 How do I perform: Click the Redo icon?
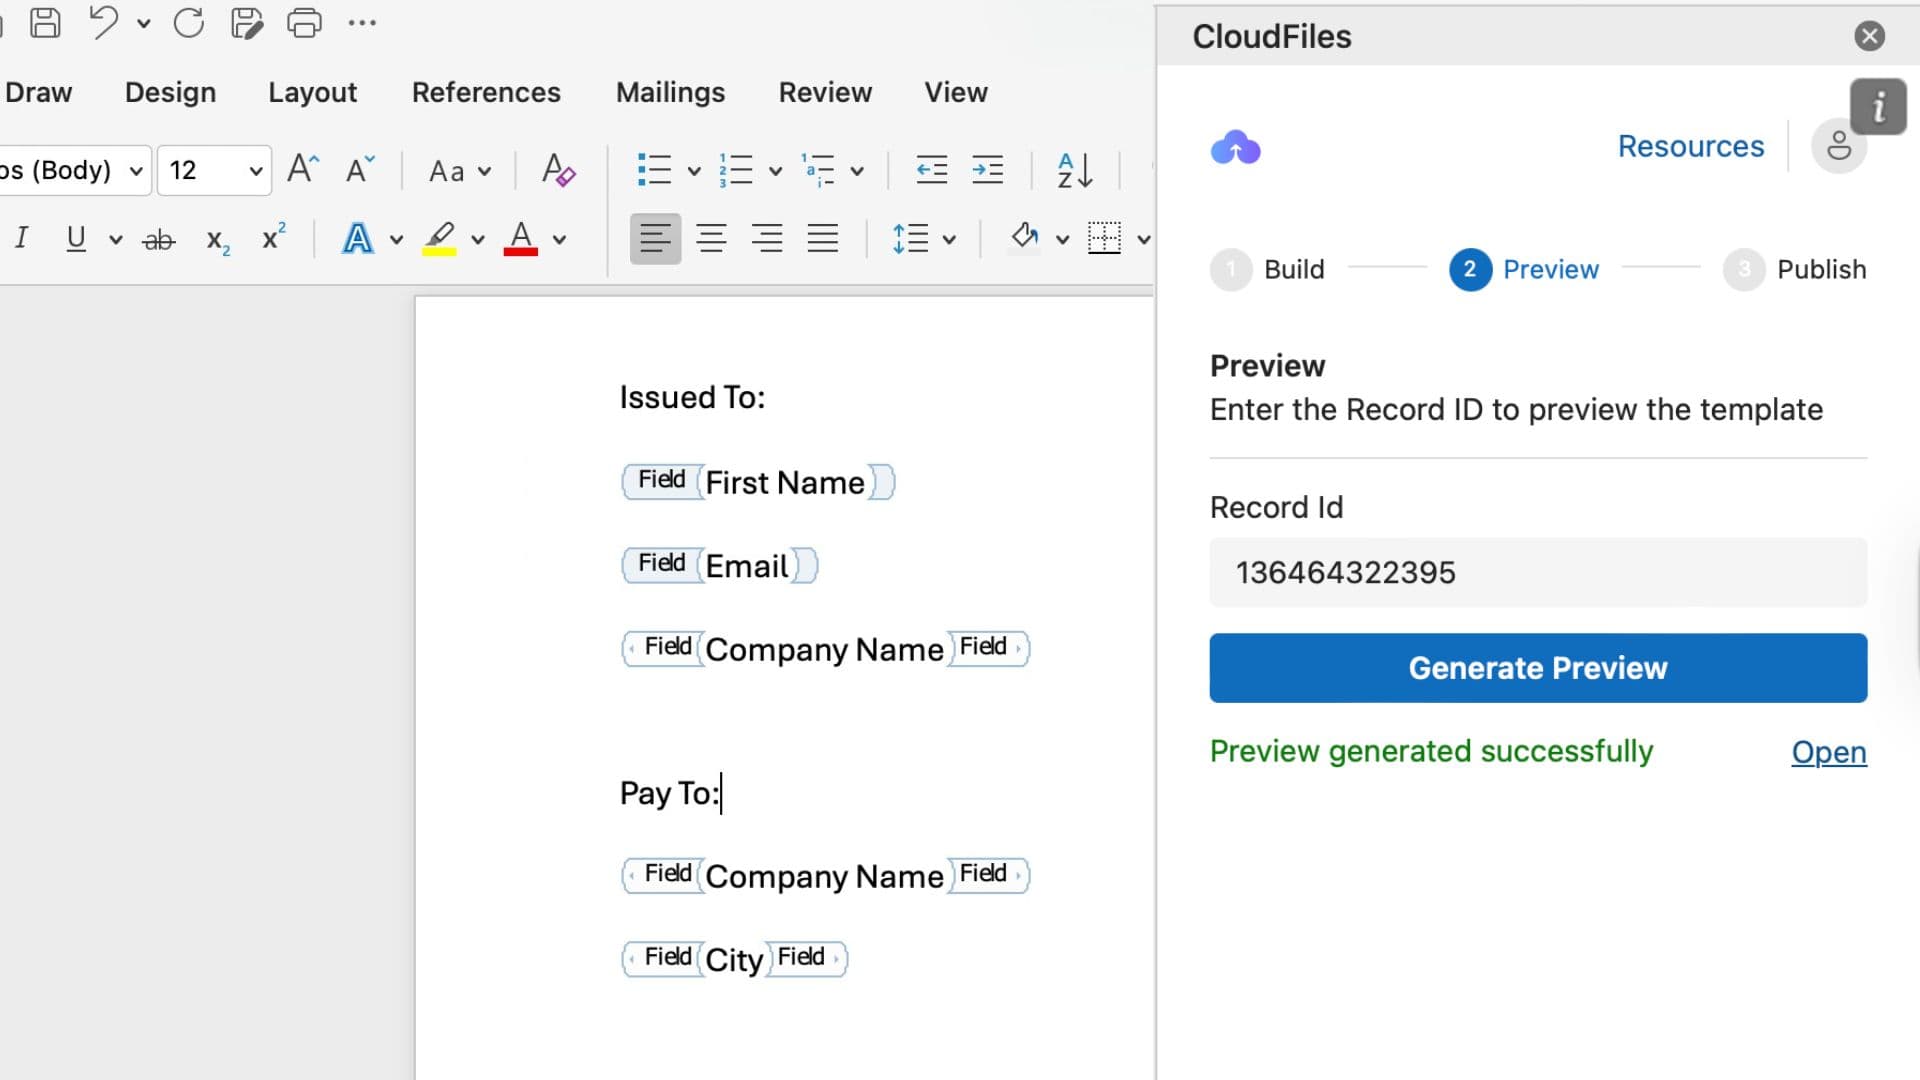pos(188,22)
